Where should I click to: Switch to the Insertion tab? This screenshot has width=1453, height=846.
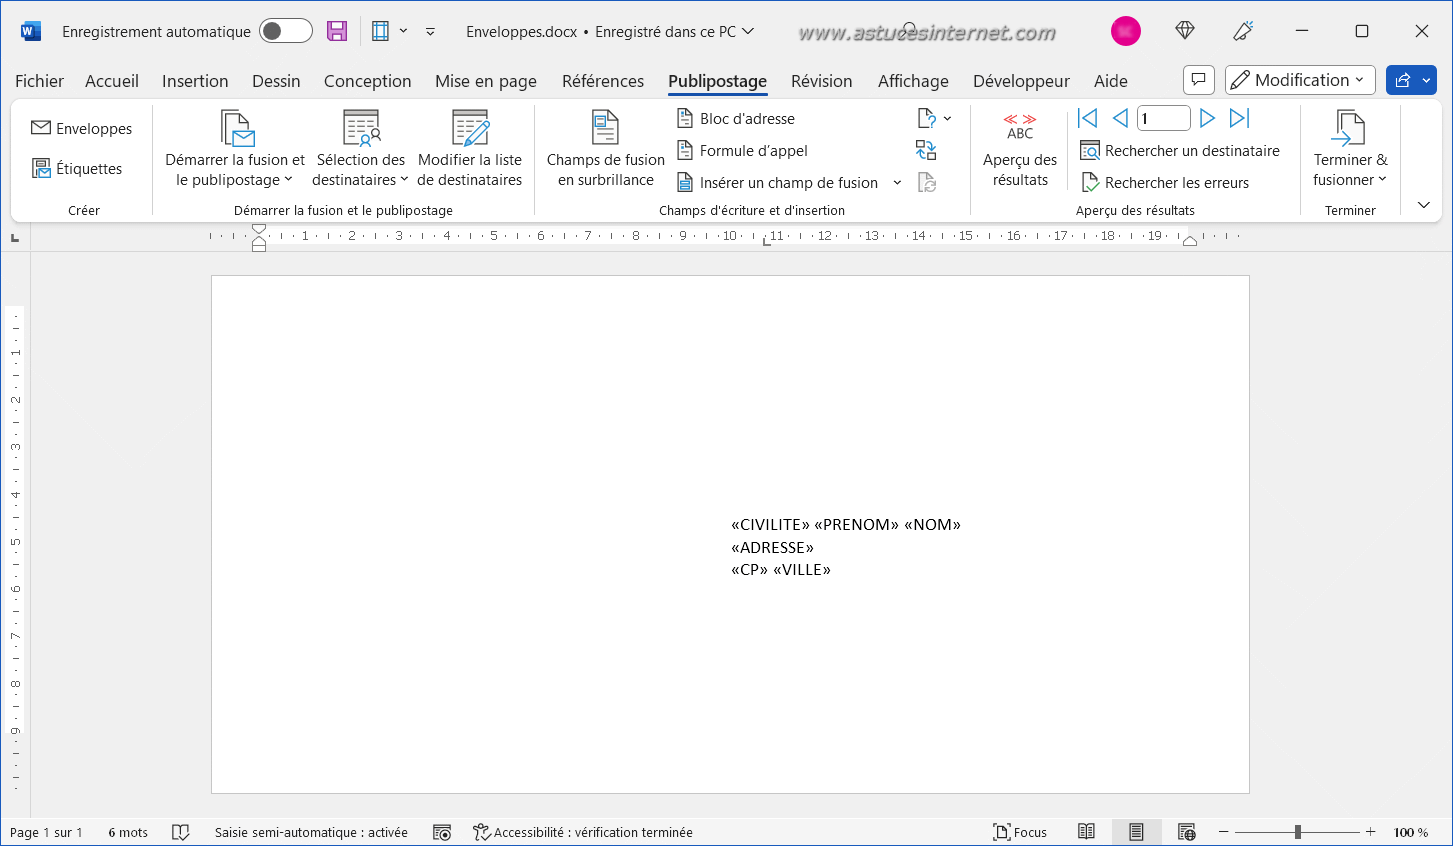tap(195, 81)
